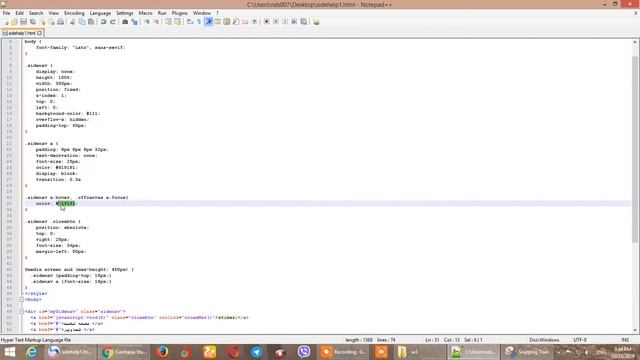The width and height of the screenshot is (640, 360).
Task: Click the Zoom In toolbar icon
Action: click(147, 22)
